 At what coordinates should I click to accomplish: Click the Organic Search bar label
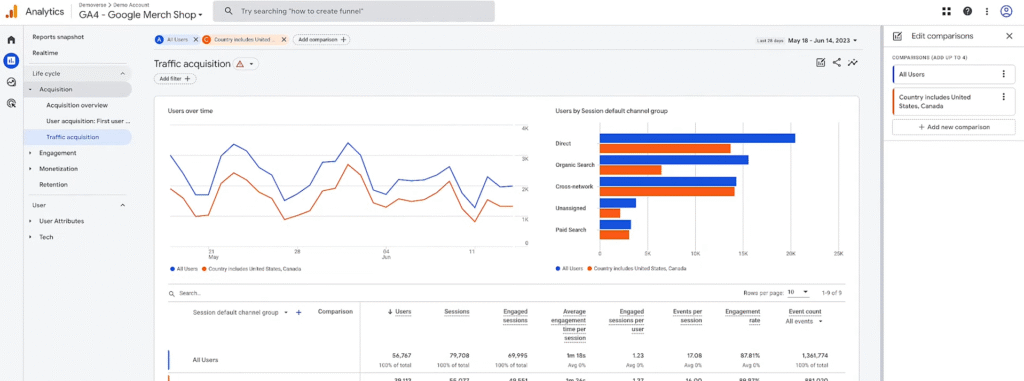pos(575,165)
